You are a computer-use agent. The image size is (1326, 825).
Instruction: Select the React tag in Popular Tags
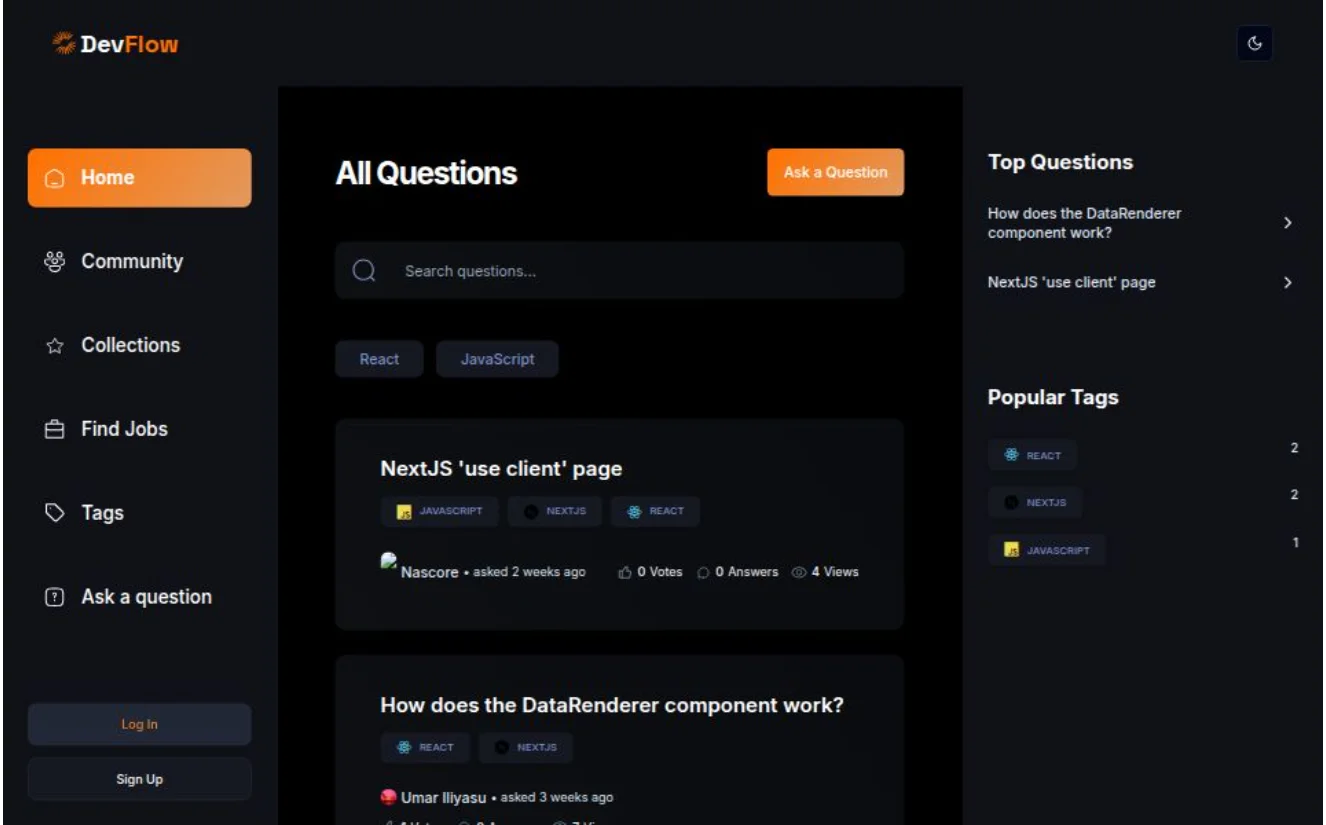[1032, 455]
